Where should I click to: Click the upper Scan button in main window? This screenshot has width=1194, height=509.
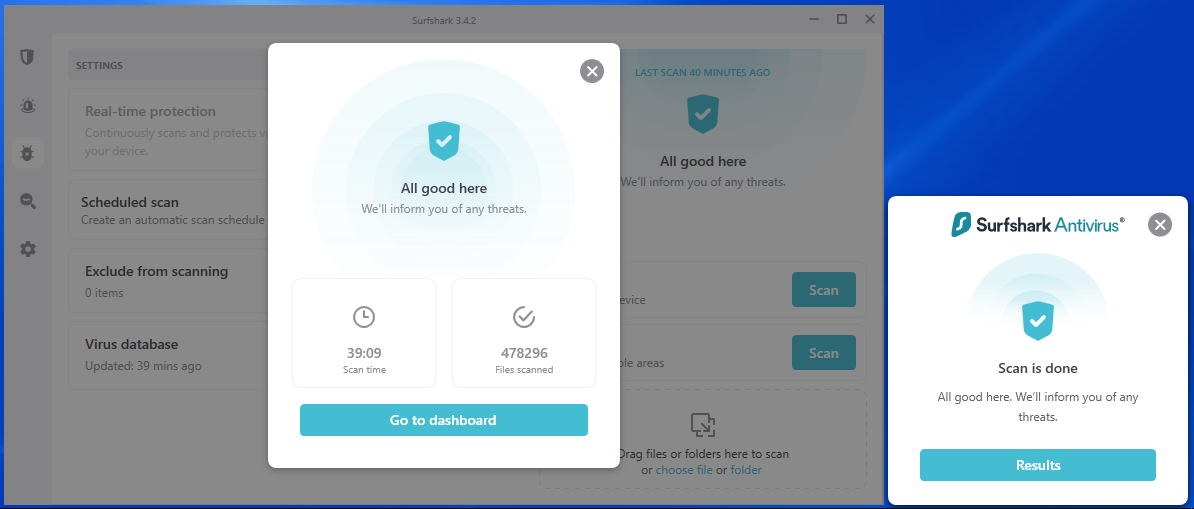tap(824, 290)
